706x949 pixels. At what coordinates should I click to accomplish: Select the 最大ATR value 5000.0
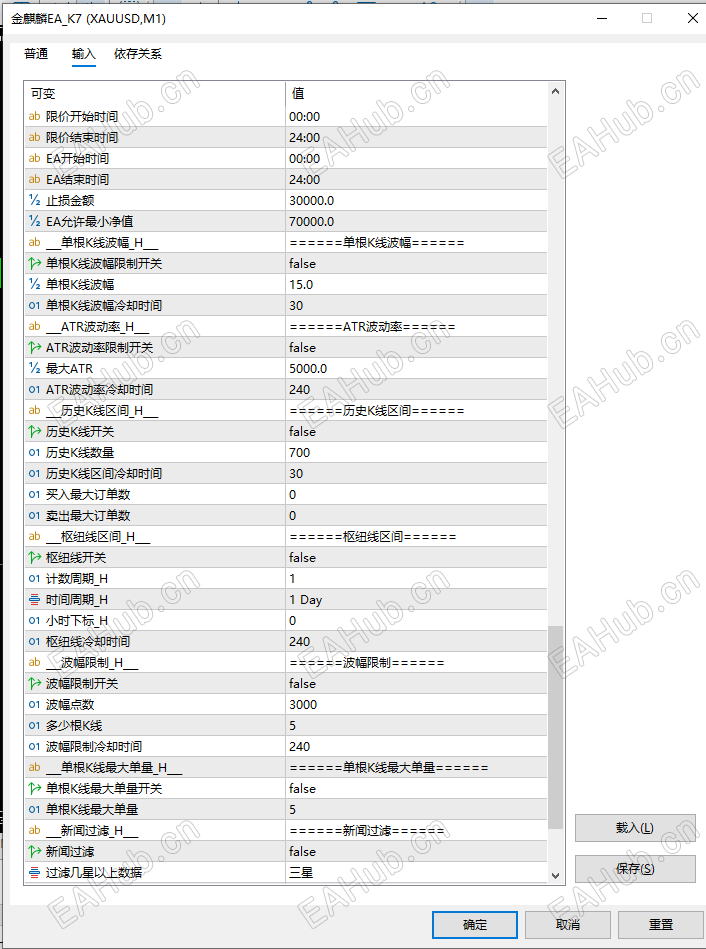click(x=308, y=369)
